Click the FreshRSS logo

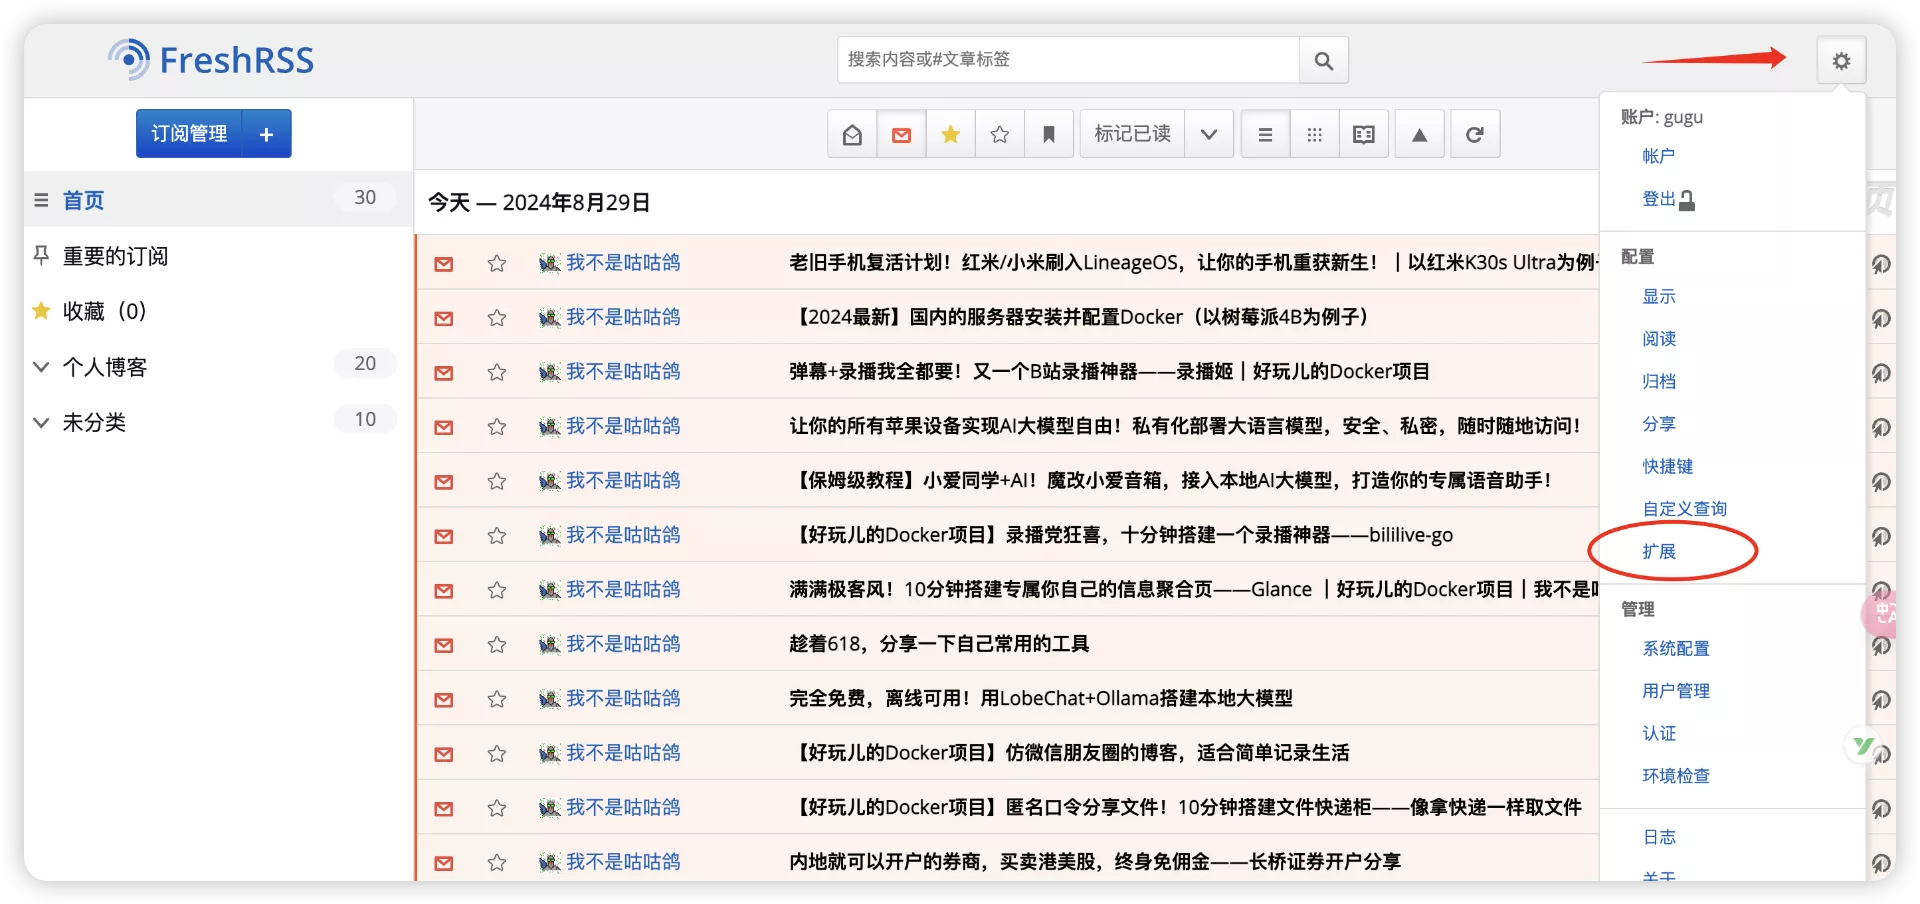[211, 60]
